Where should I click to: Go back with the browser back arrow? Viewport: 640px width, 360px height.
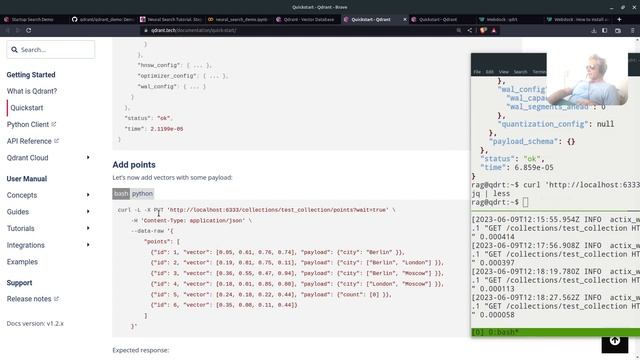[x=7, y=30]
